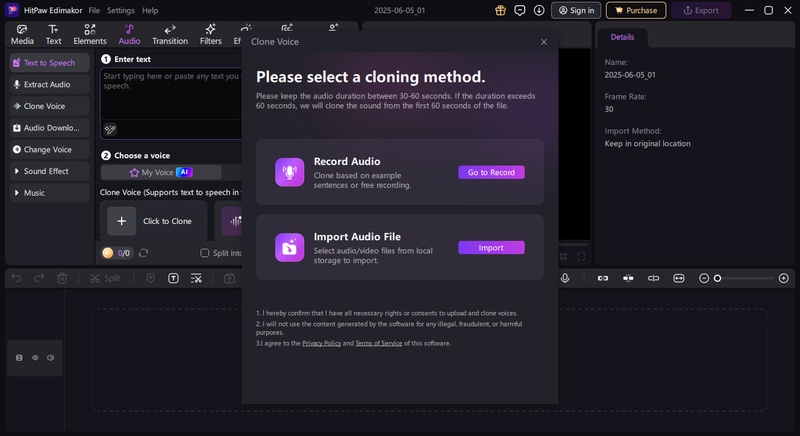Open the Privacy Policy link
The image size is (800, 436).
[x=321, y=343]
